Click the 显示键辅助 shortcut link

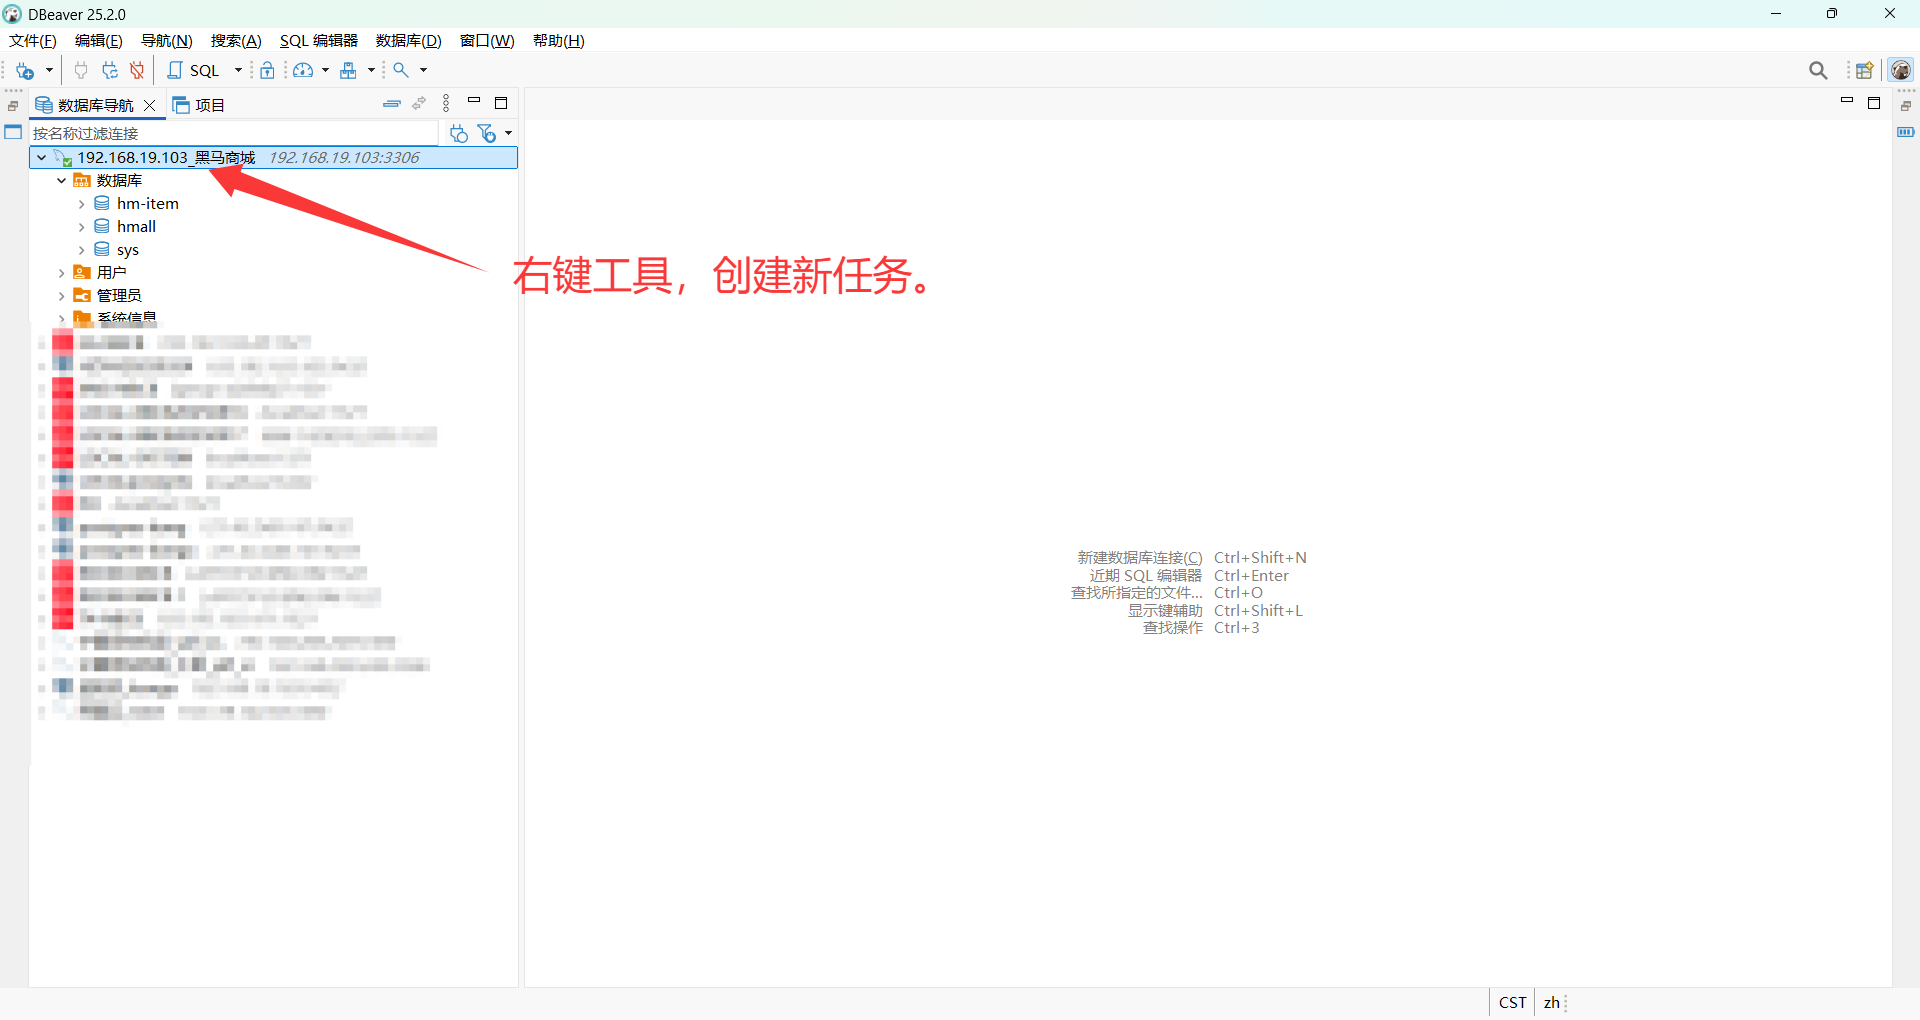(x=1166, y=610)
